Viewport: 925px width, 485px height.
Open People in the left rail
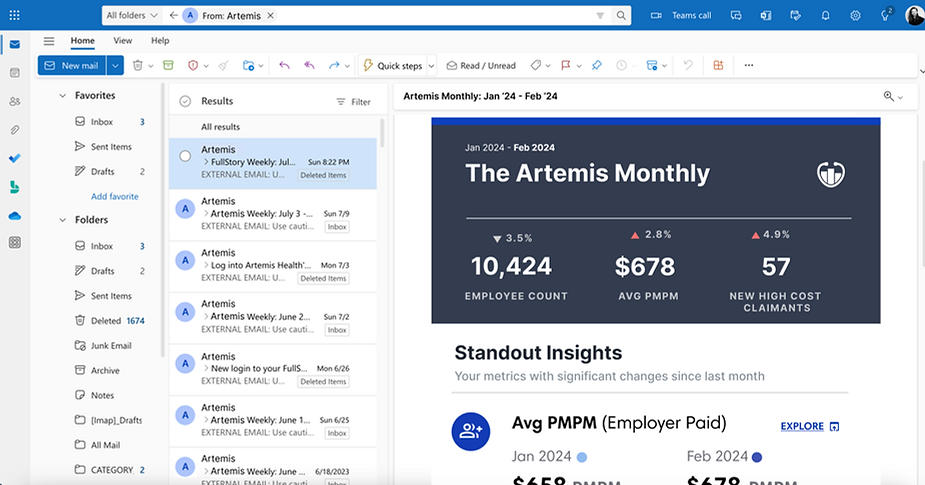[15, 101]
